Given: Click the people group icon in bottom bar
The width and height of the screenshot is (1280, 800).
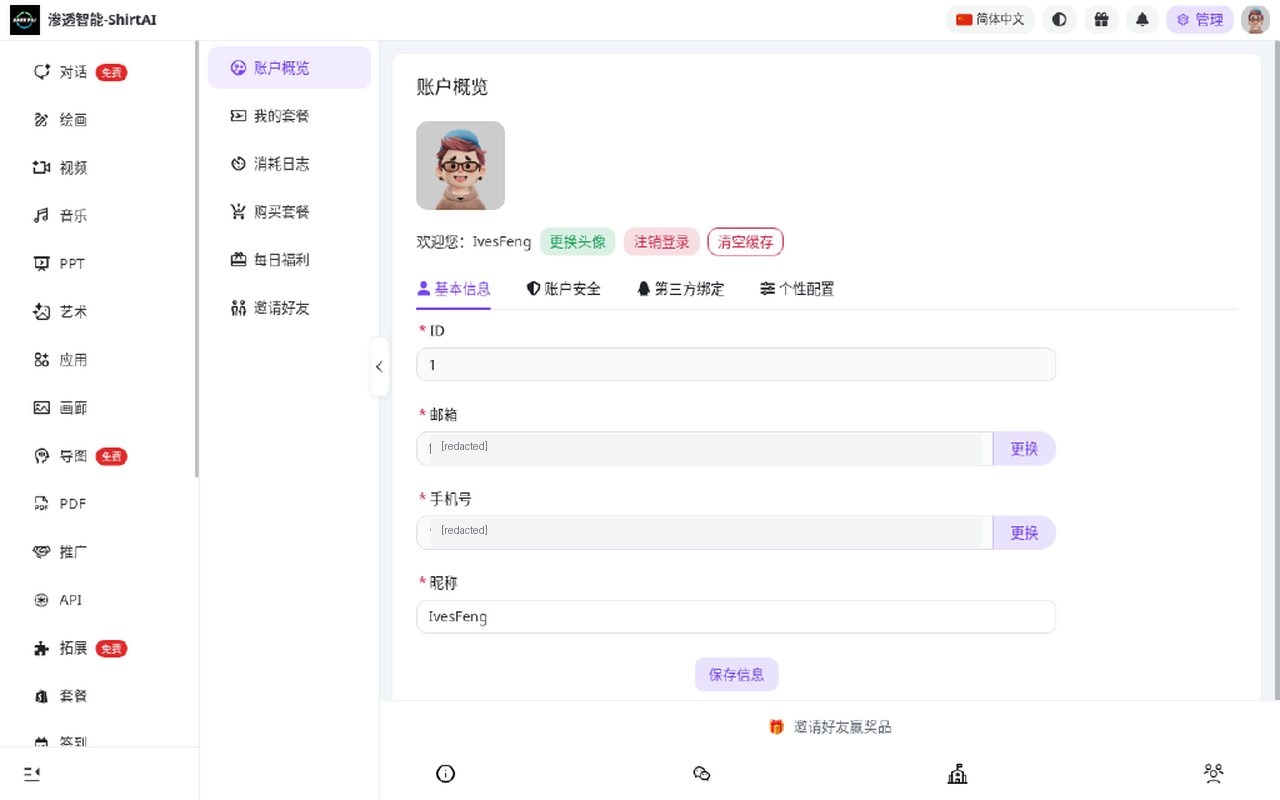Looking at the screenshot, I should coord(1214,773).
